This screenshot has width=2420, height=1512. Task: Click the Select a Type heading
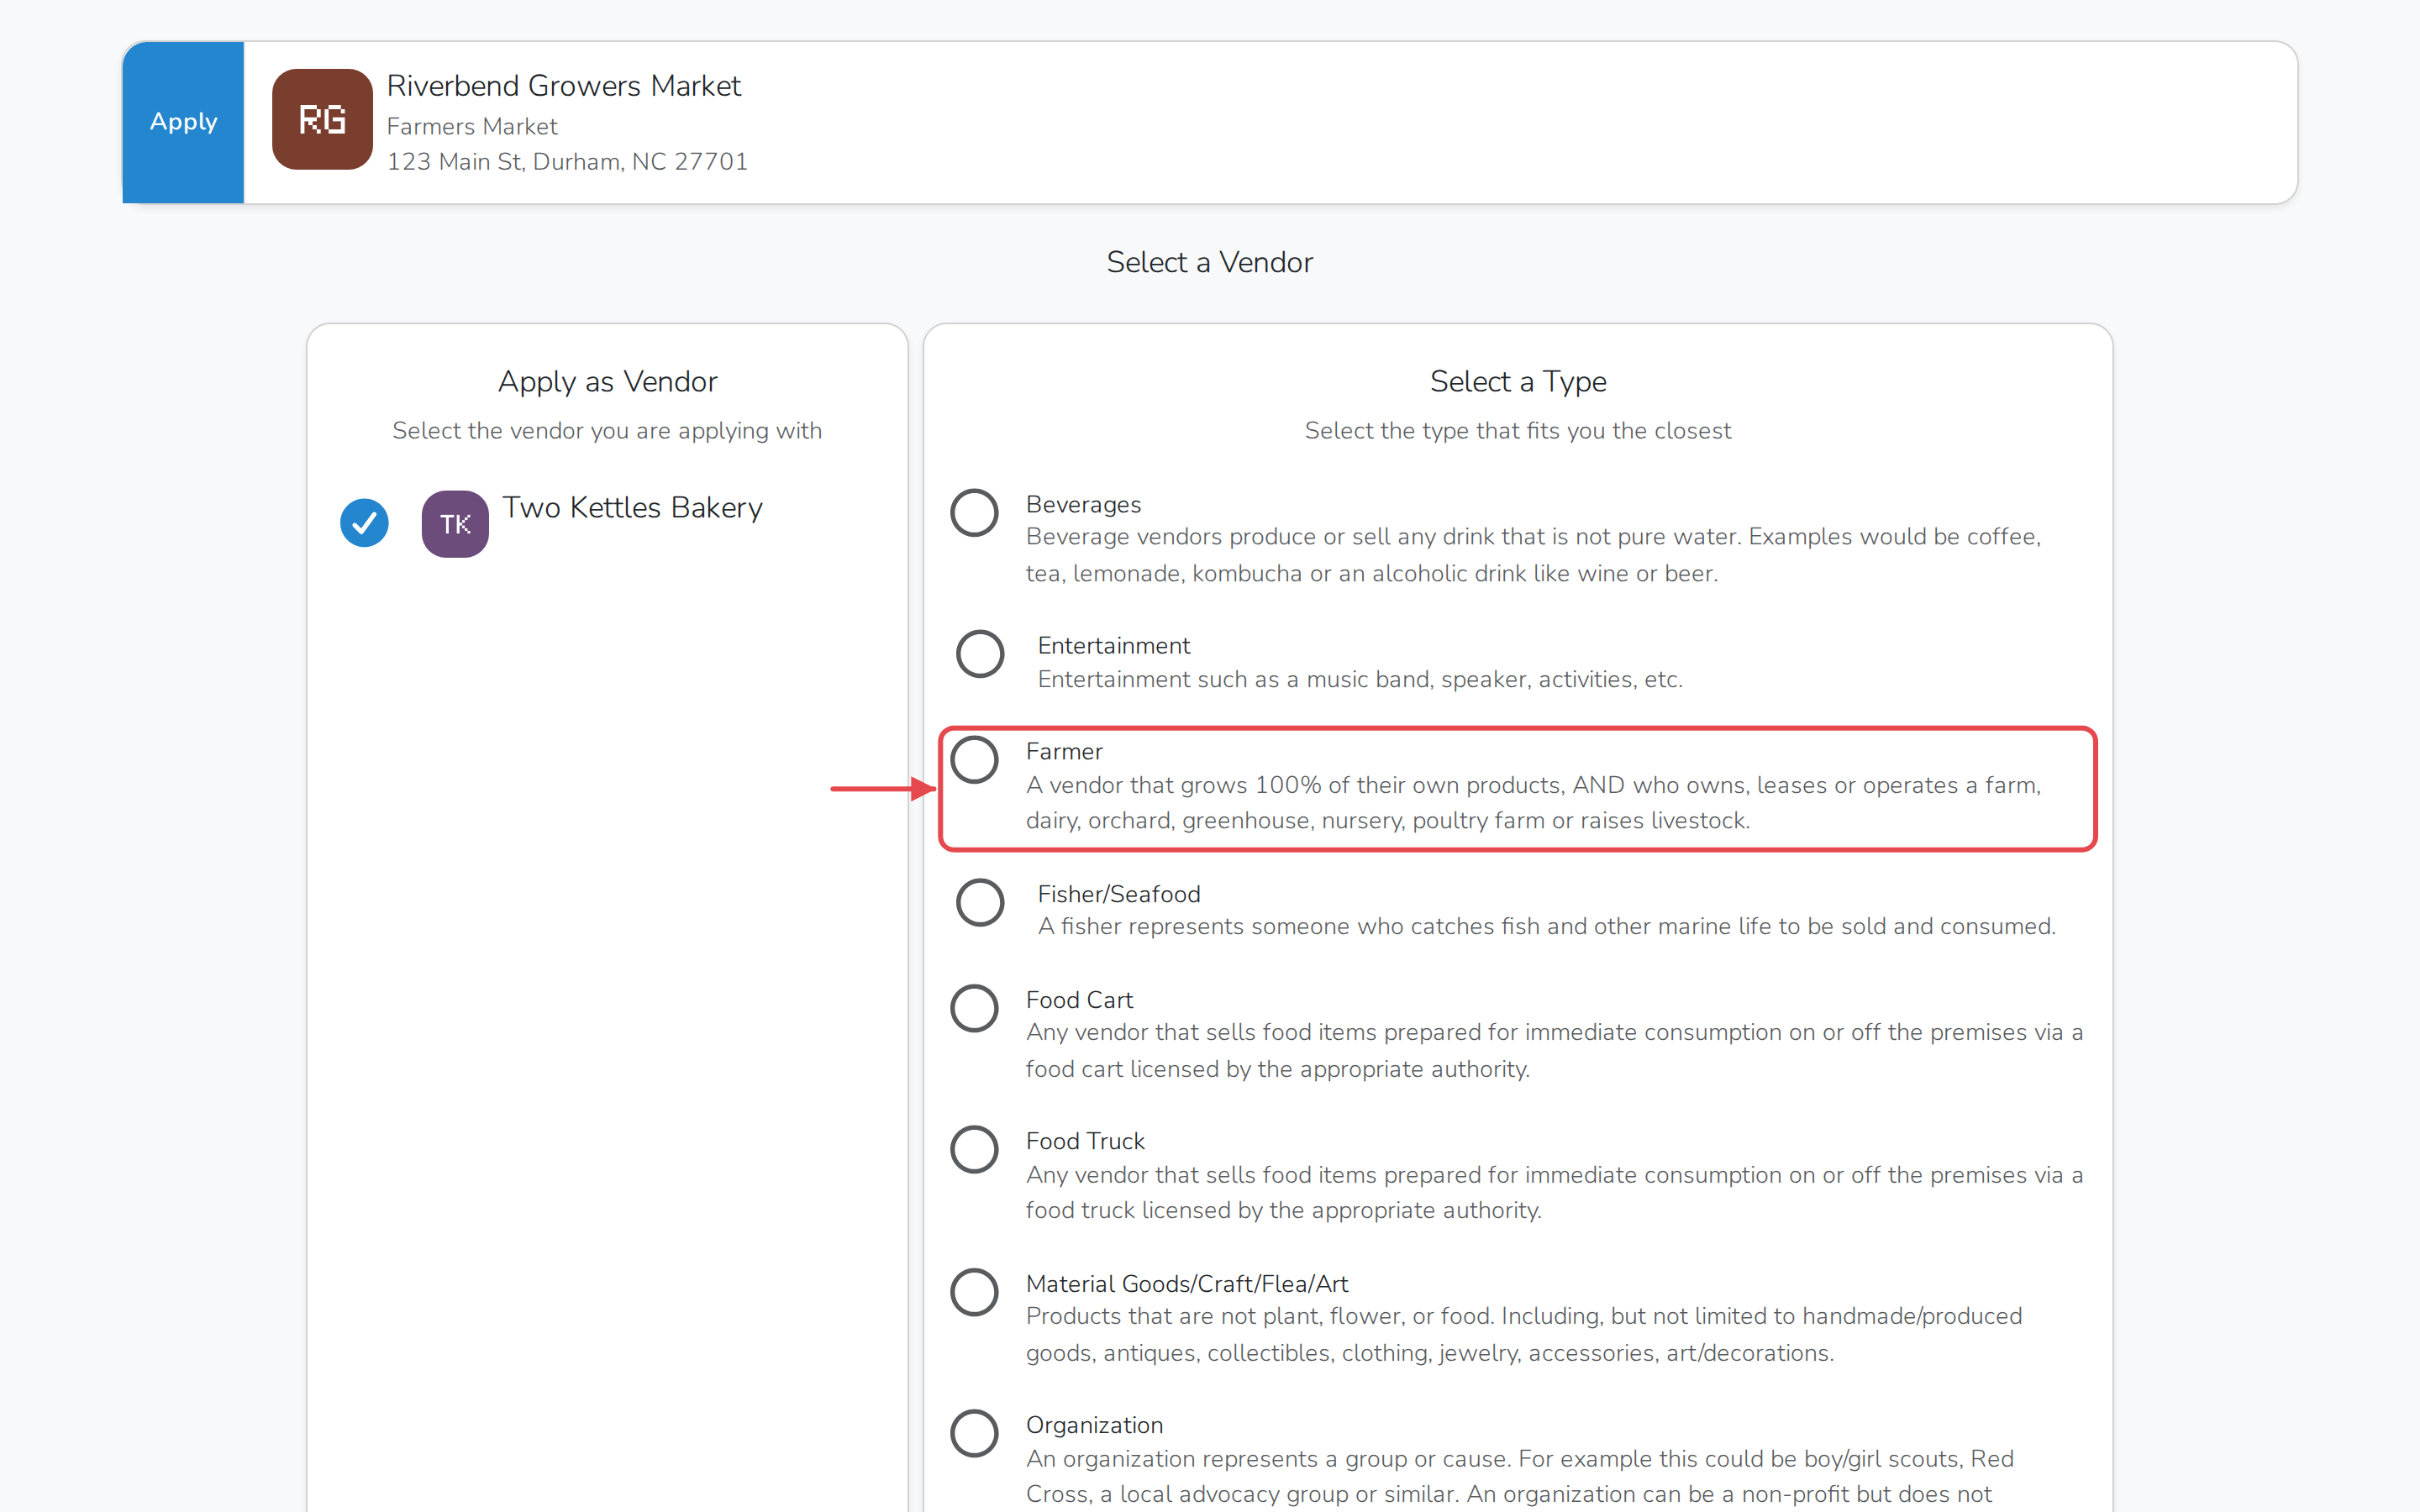1518,382
